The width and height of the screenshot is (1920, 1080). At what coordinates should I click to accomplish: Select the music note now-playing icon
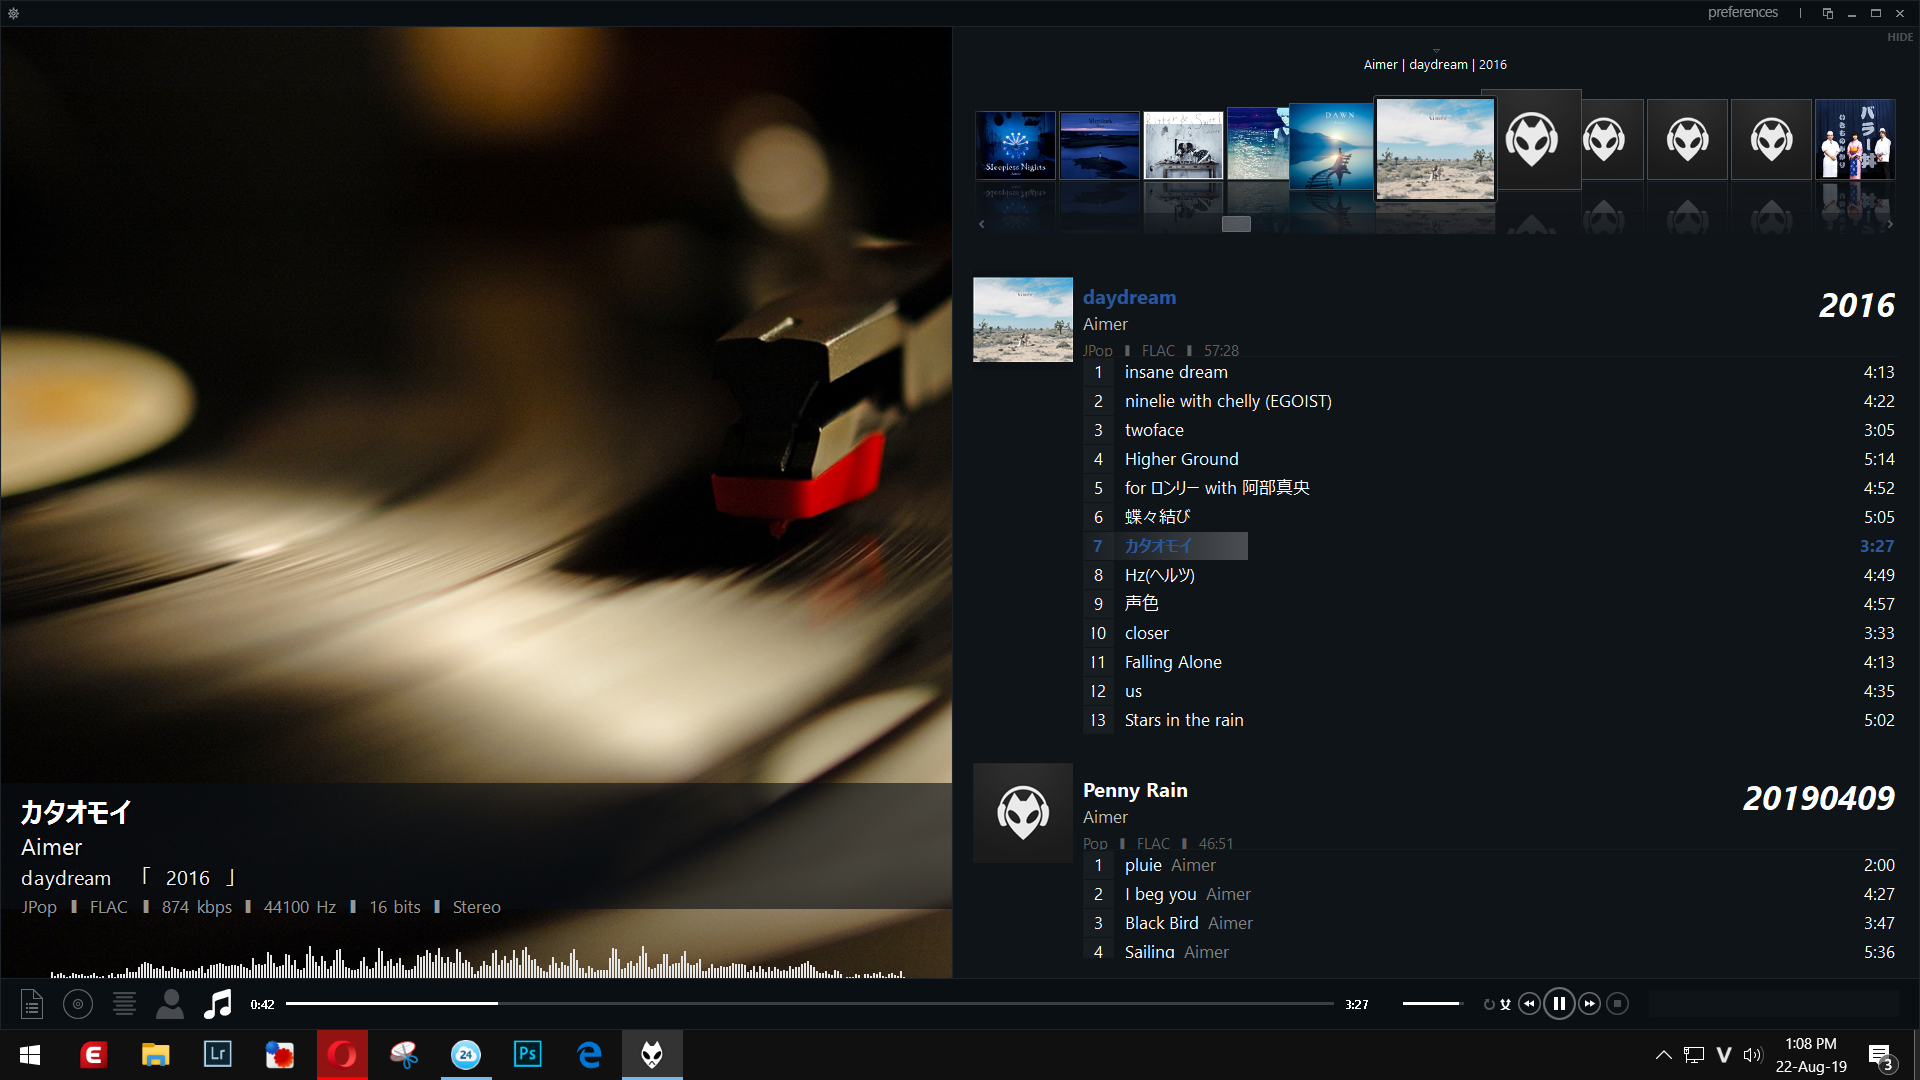(x=217, y=1004)
